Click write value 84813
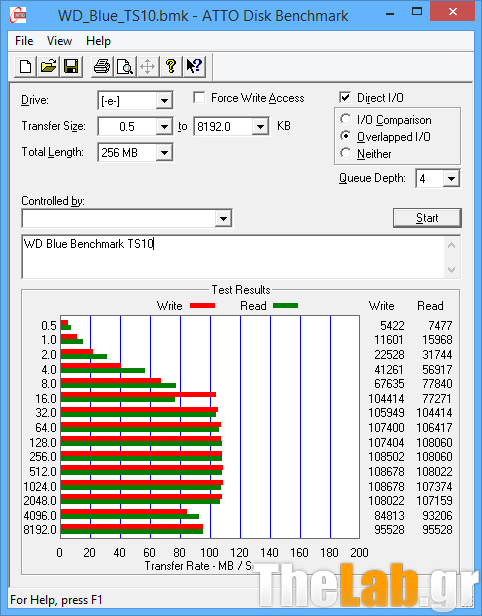The height and width of the screenshot is (616, 482). tap(389, 515)
